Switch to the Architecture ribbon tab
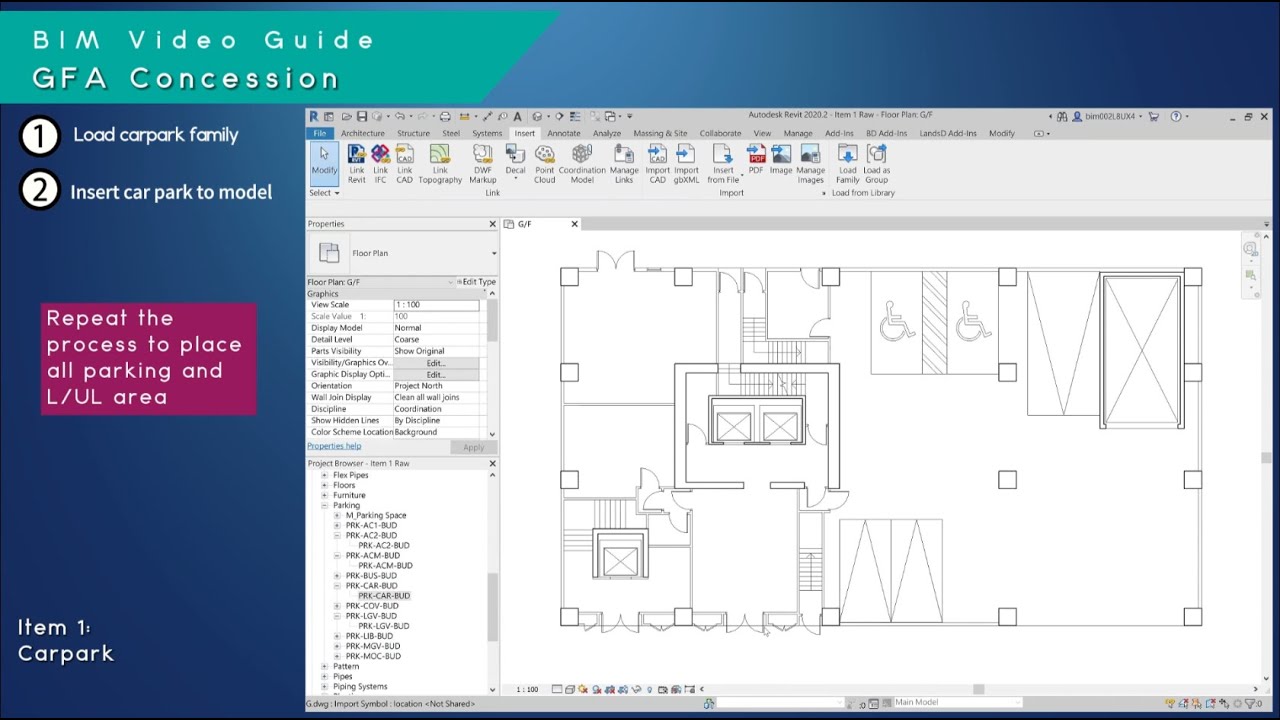Screen dimensions: 1280x720 click(362, 133)
